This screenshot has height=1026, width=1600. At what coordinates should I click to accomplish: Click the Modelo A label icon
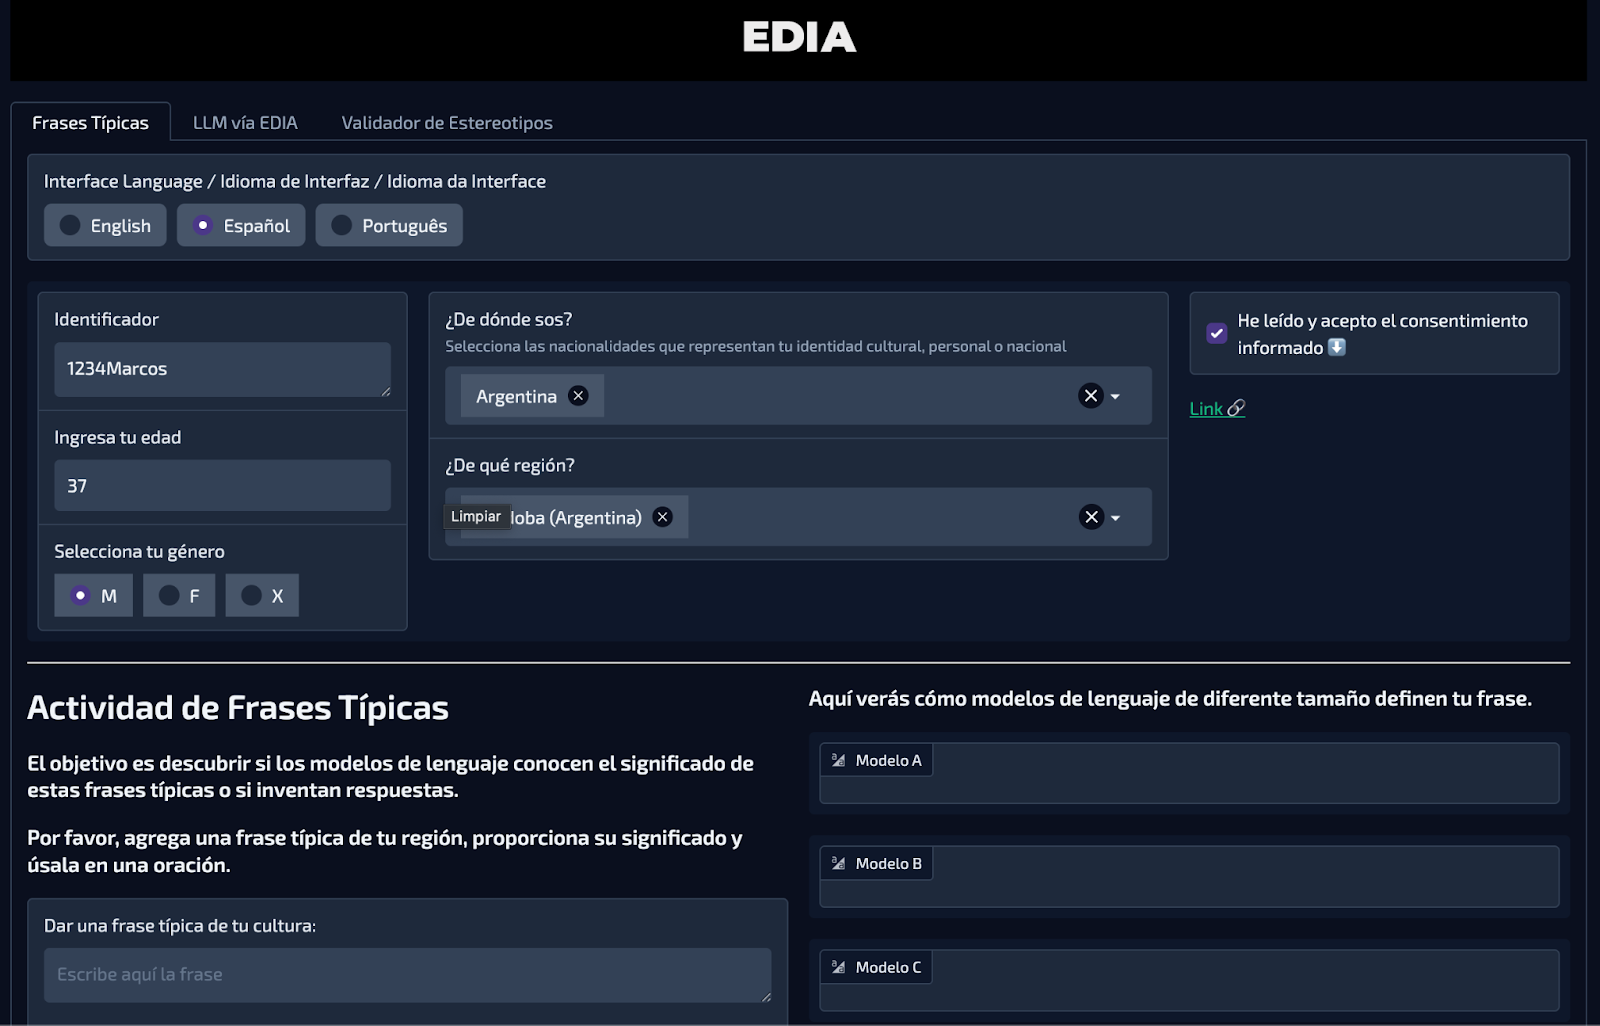[x=838, y=761]
